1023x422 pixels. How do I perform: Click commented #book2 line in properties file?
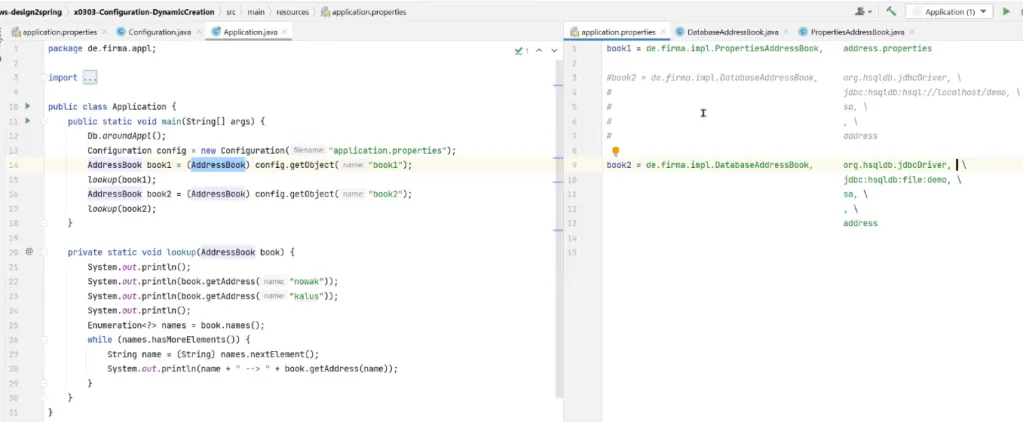click(711, 78)
